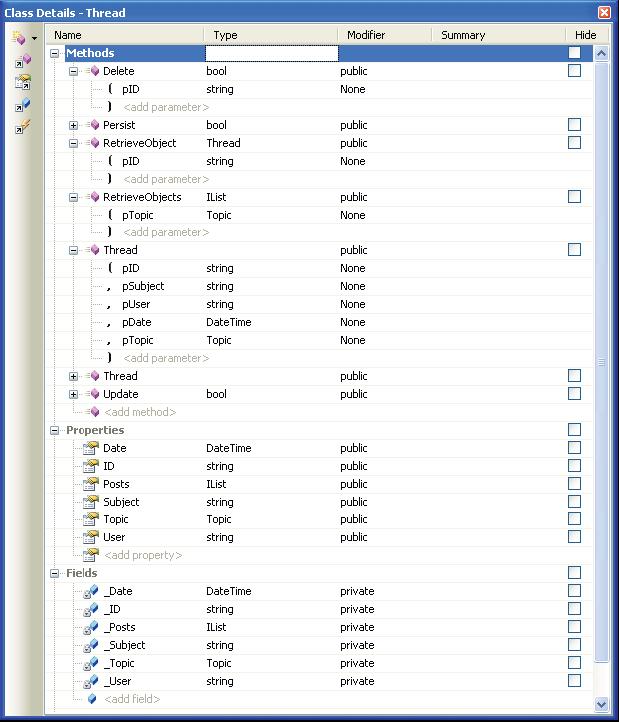Sort by the Type column header

(270, 35)
